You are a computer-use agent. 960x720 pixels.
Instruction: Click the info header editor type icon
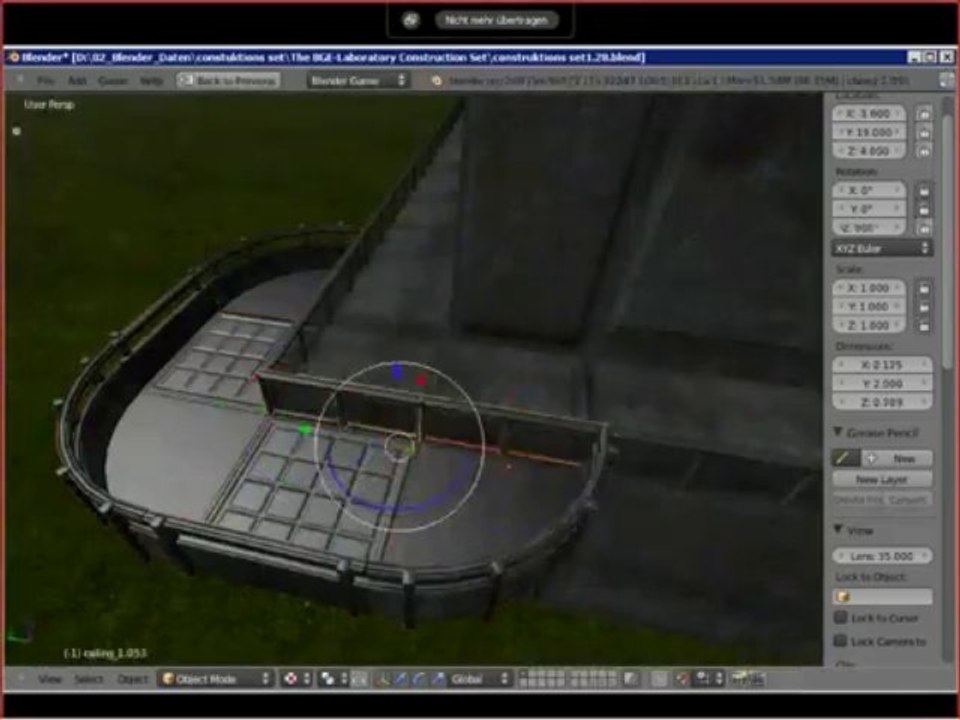click(20, 80)
